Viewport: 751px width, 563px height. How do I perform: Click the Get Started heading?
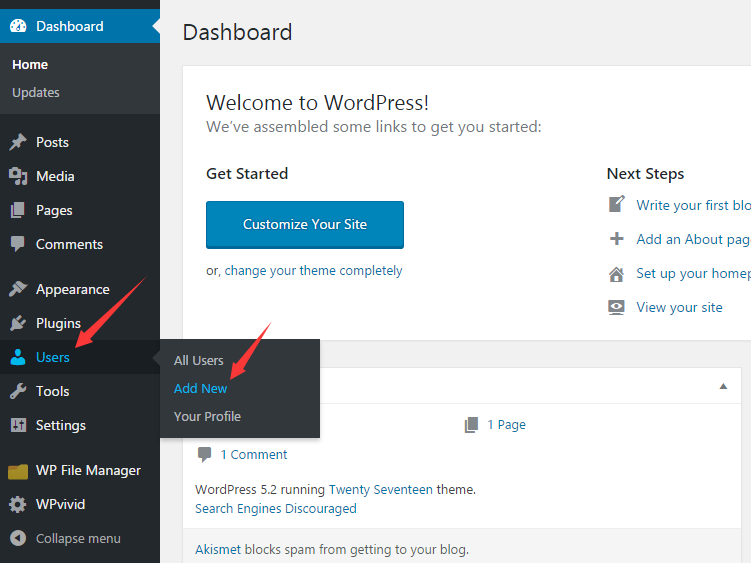click(x=247, y=173)
